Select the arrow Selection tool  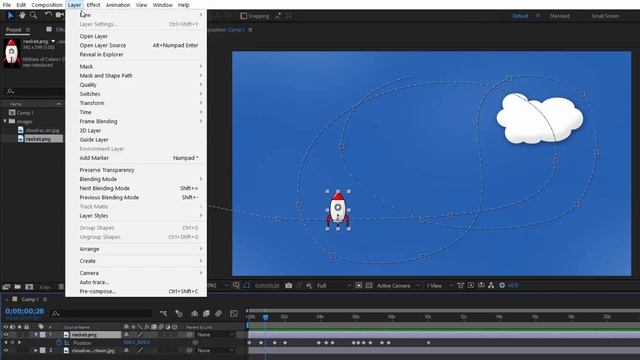click(x=10, y=16)
